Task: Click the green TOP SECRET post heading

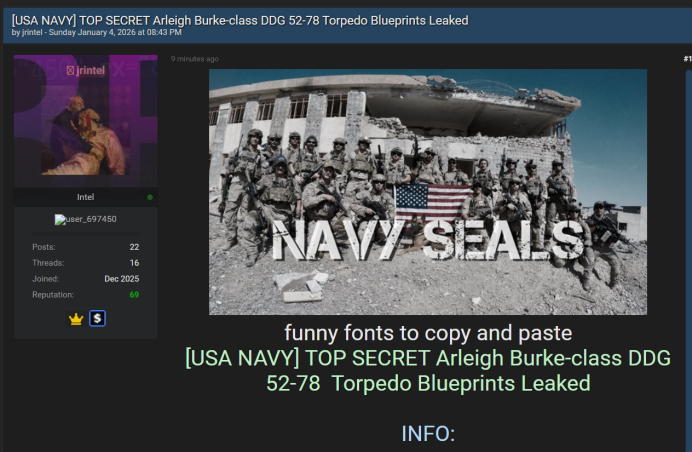Action: [x=427, y=370]
